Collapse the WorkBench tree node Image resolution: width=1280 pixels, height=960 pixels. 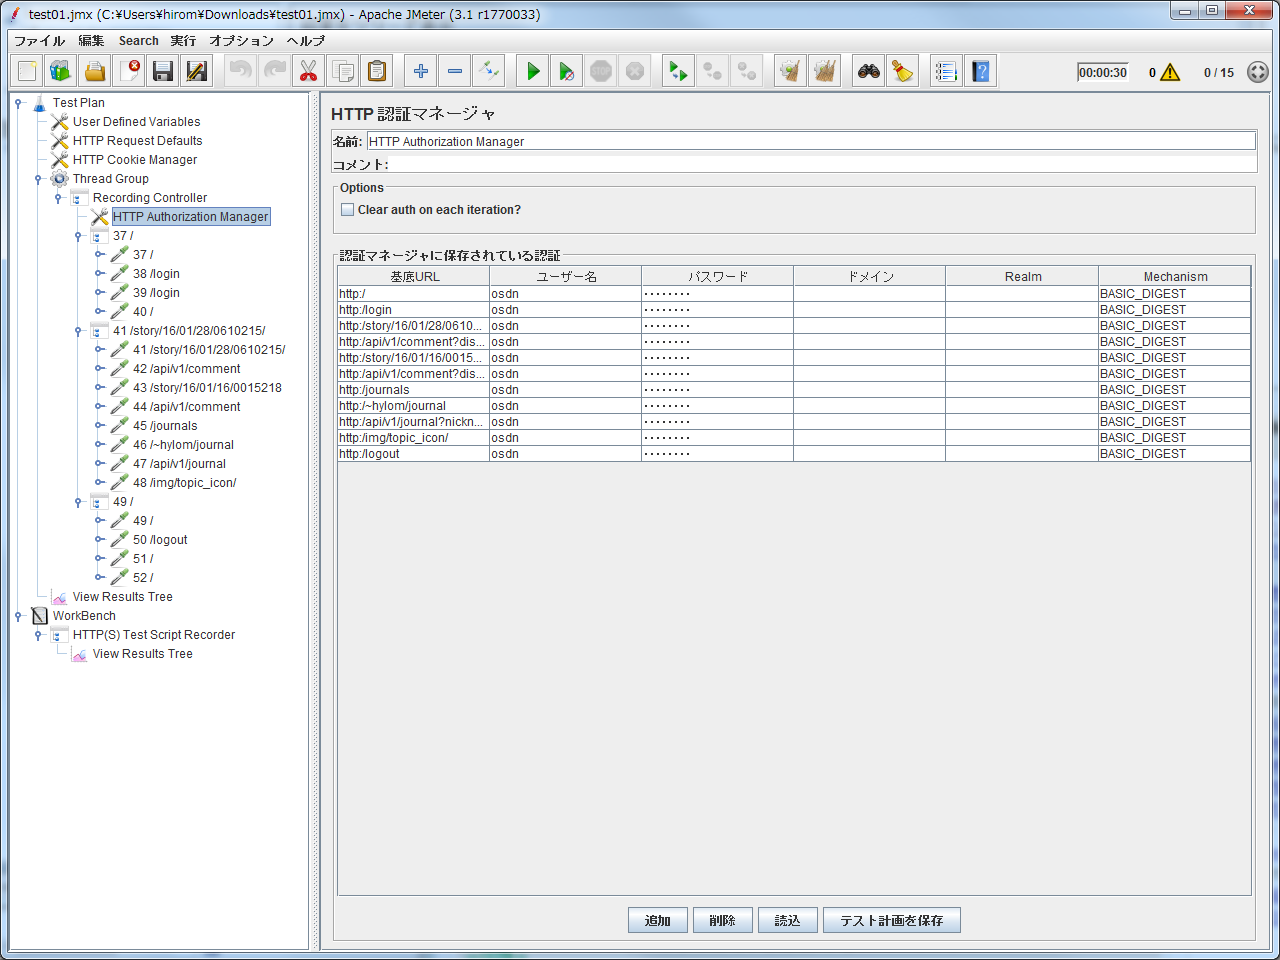pos(18,616)
